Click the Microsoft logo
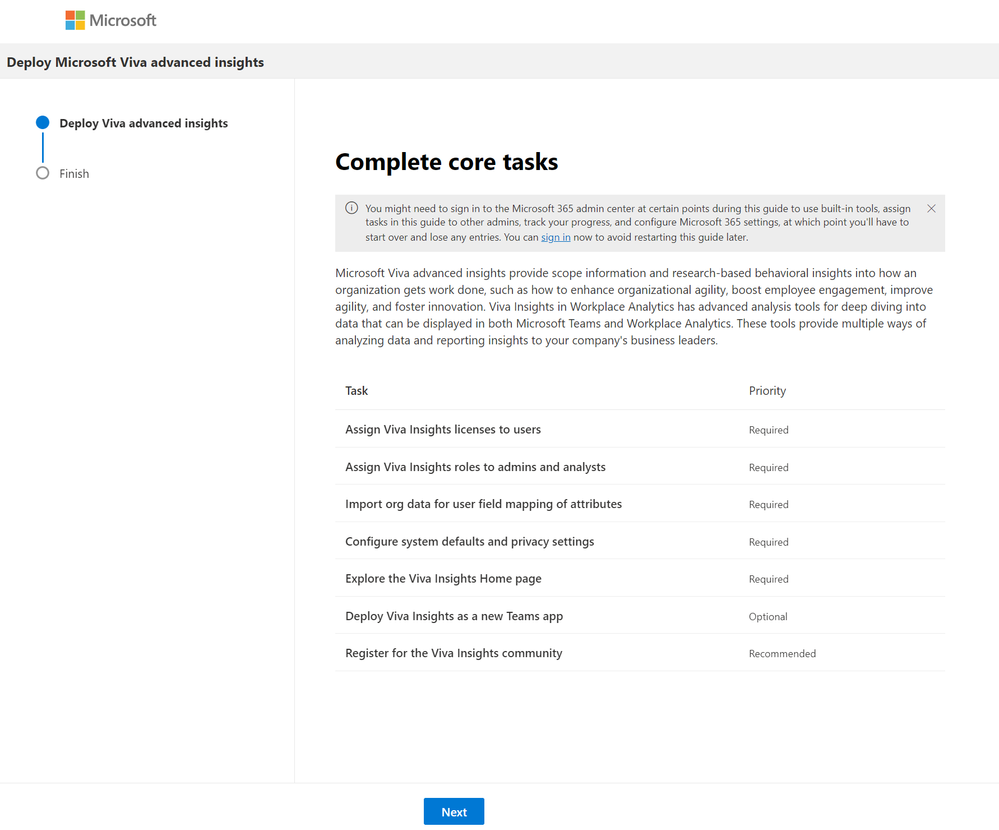Viewport: 999px width, 830px height. point(111,20)
